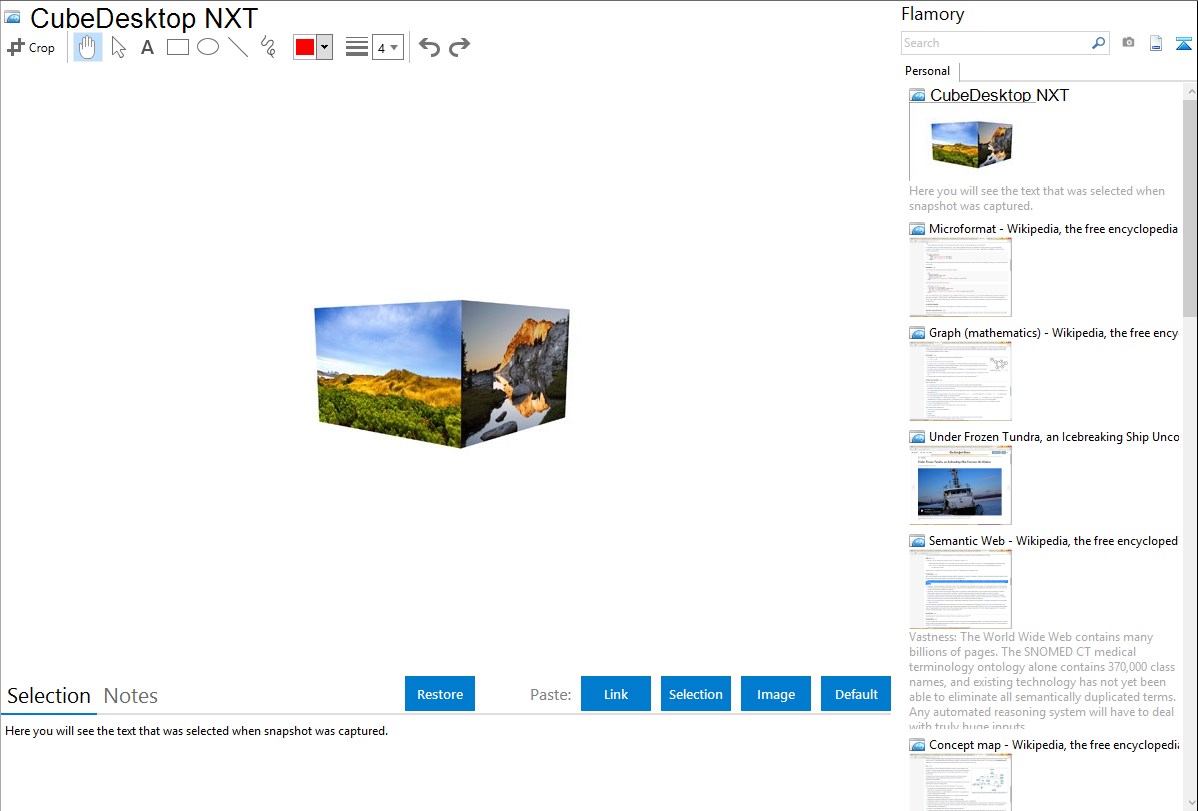The image size is (1198, 811).
Task: Click the Restore button
Action: (440, 694)
